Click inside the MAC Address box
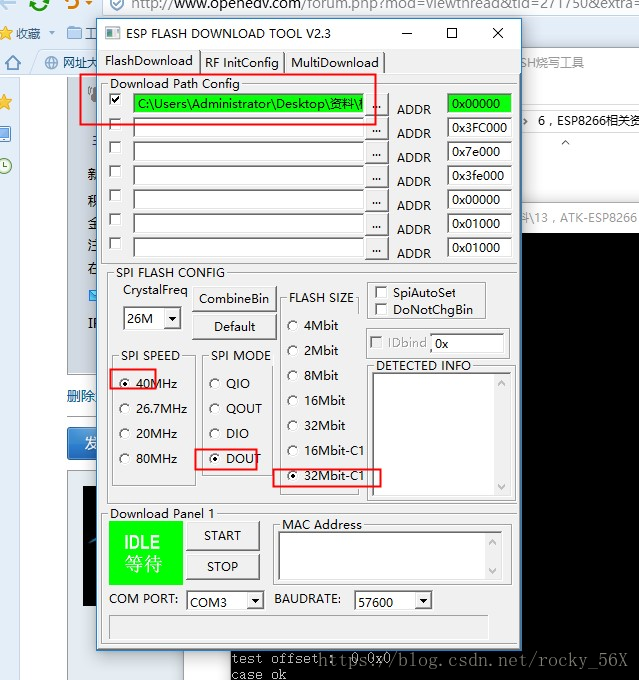The image size is (639, 680). 382,556
